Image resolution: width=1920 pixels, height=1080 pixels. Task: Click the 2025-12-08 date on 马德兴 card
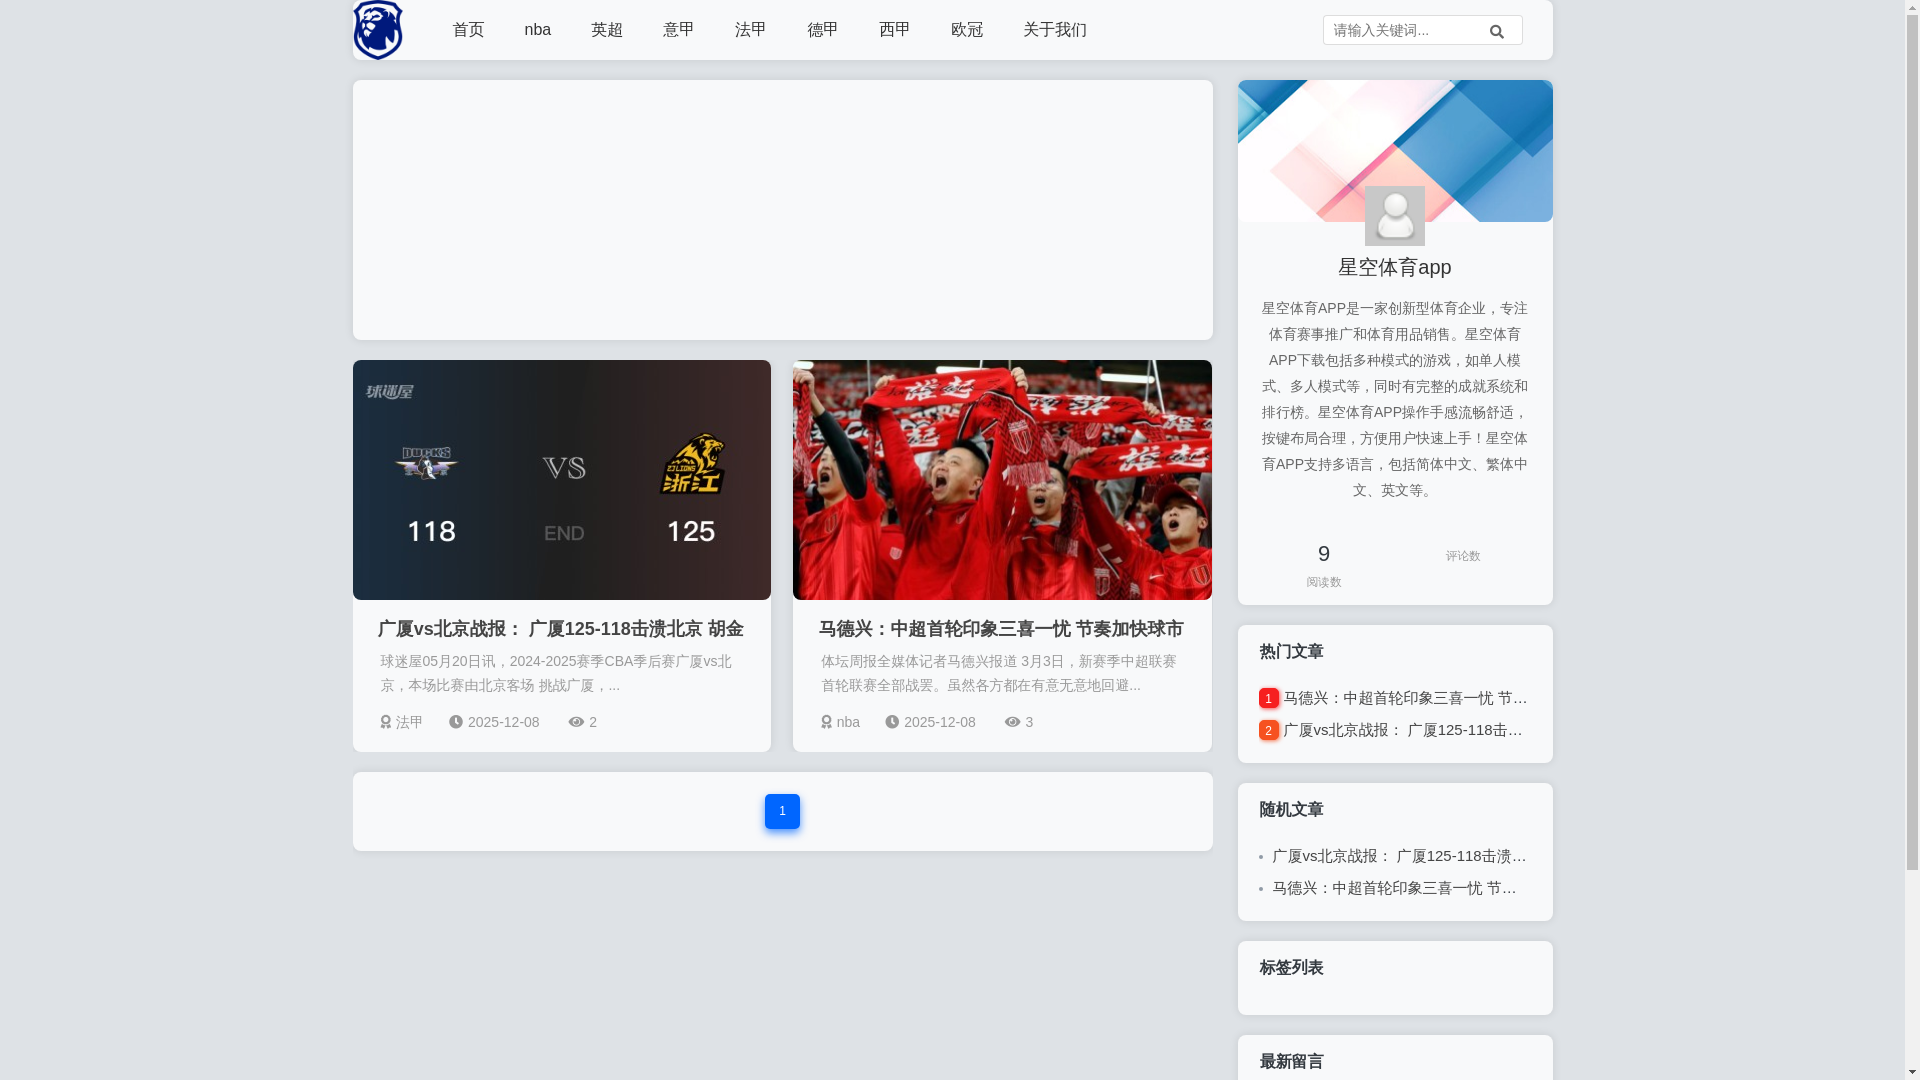coord(940,722)
